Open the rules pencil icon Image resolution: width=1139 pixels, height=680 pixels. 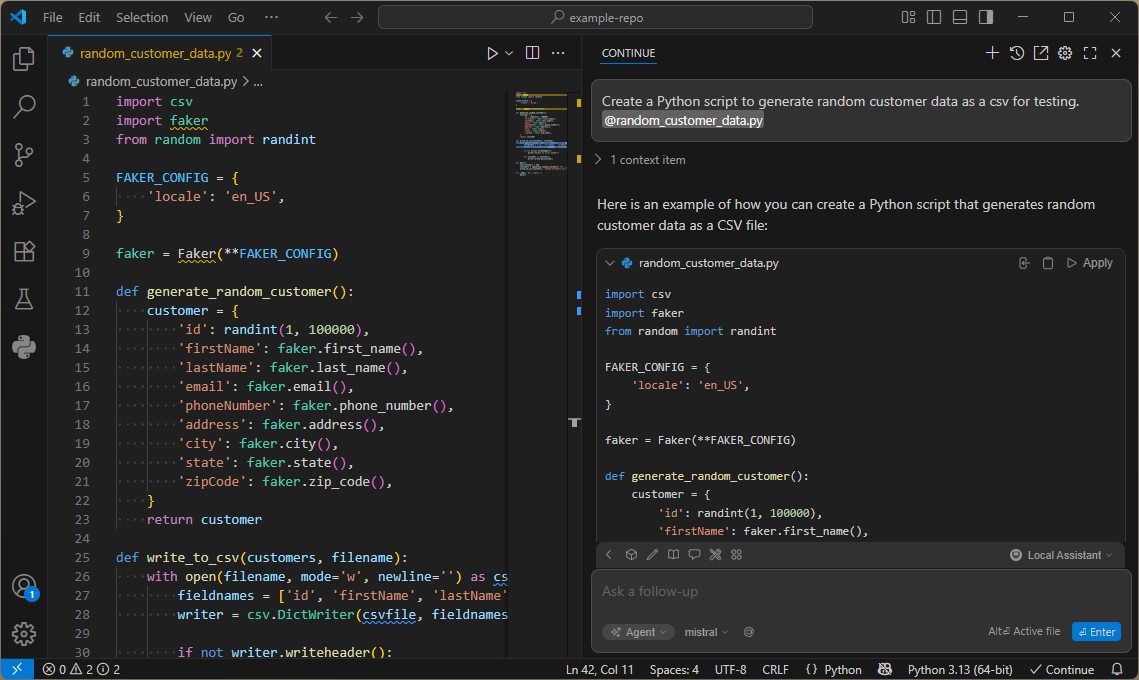point(652,554)
